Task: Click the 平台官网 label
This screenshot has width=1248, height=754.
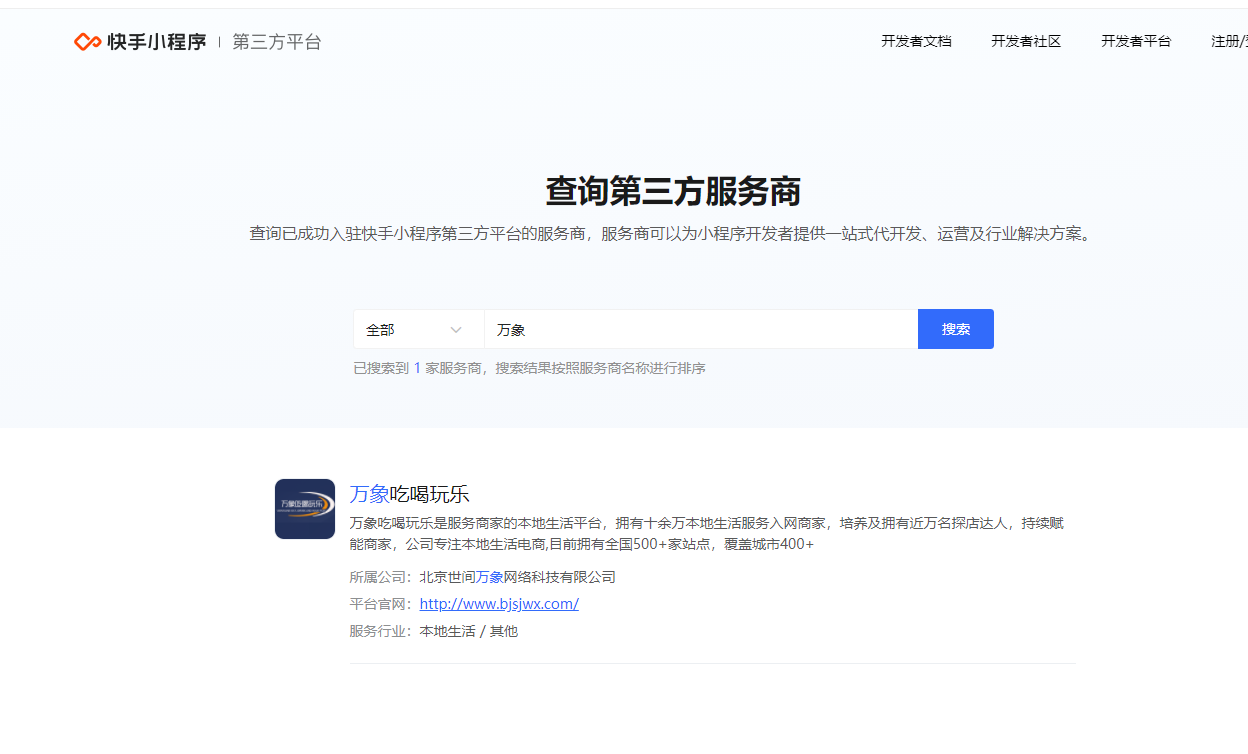Action: (x=380, y=604)
